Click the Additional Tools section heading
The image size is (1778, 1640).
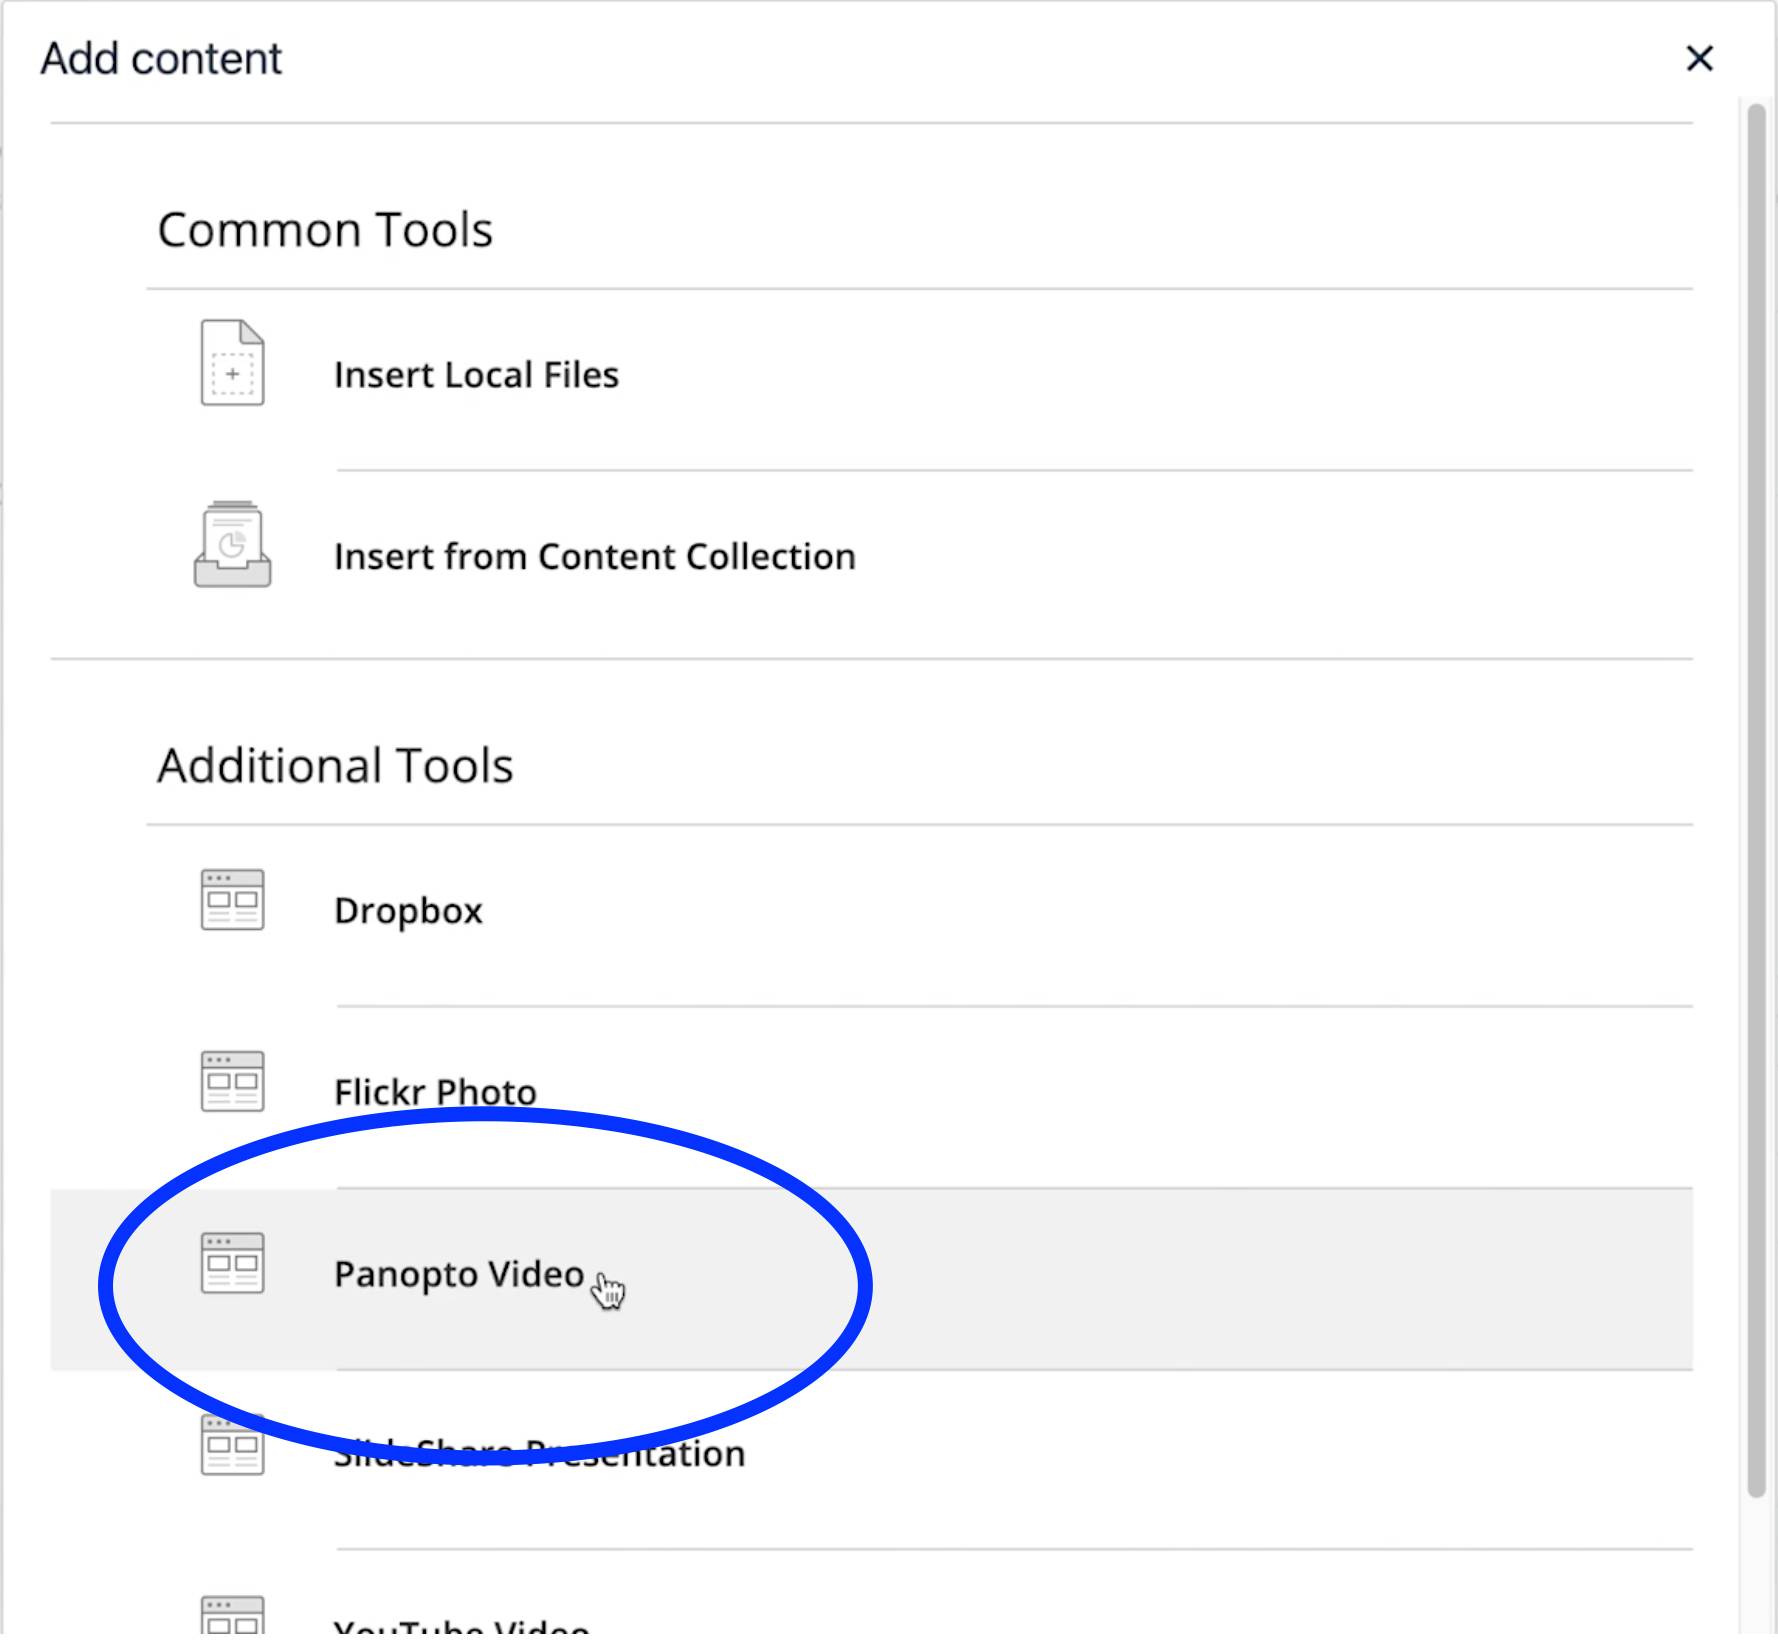[x=335, y=766]
